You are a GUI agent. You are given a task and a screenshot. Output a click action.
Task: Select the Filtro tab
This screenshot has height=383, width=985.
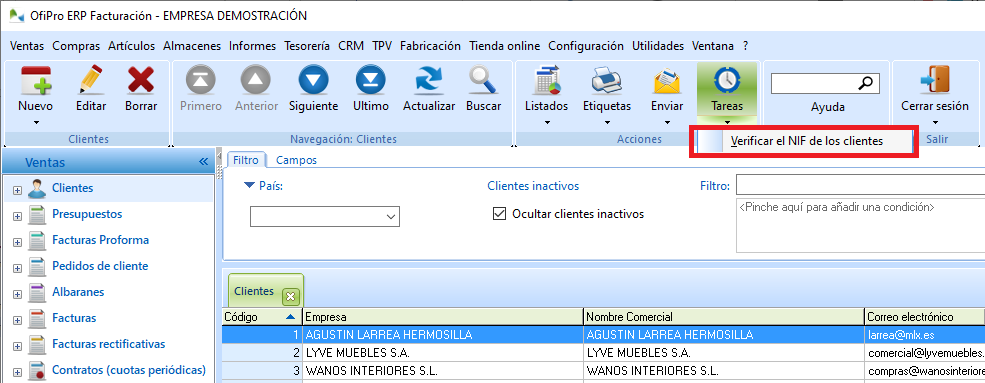pyautogui.click(x=246, y=160)
